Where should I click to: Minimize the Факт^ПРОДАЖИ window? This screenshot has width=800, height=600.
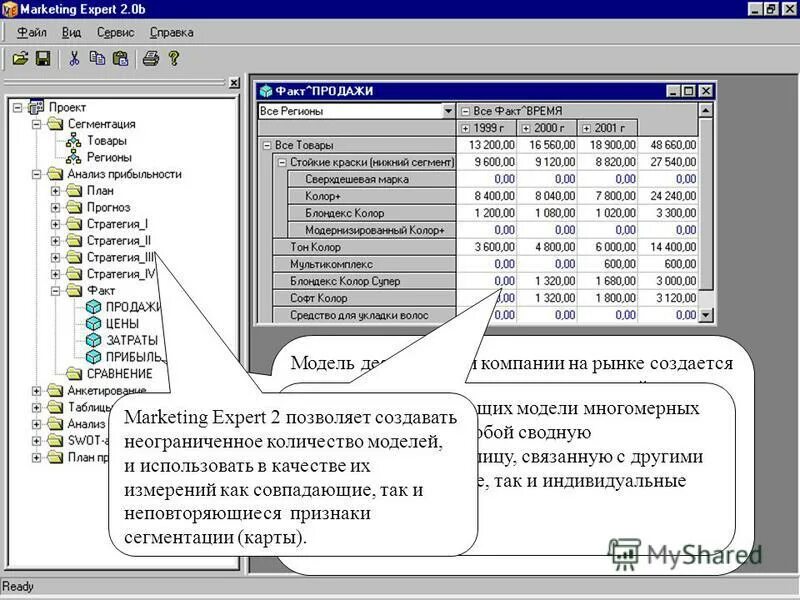673,91
